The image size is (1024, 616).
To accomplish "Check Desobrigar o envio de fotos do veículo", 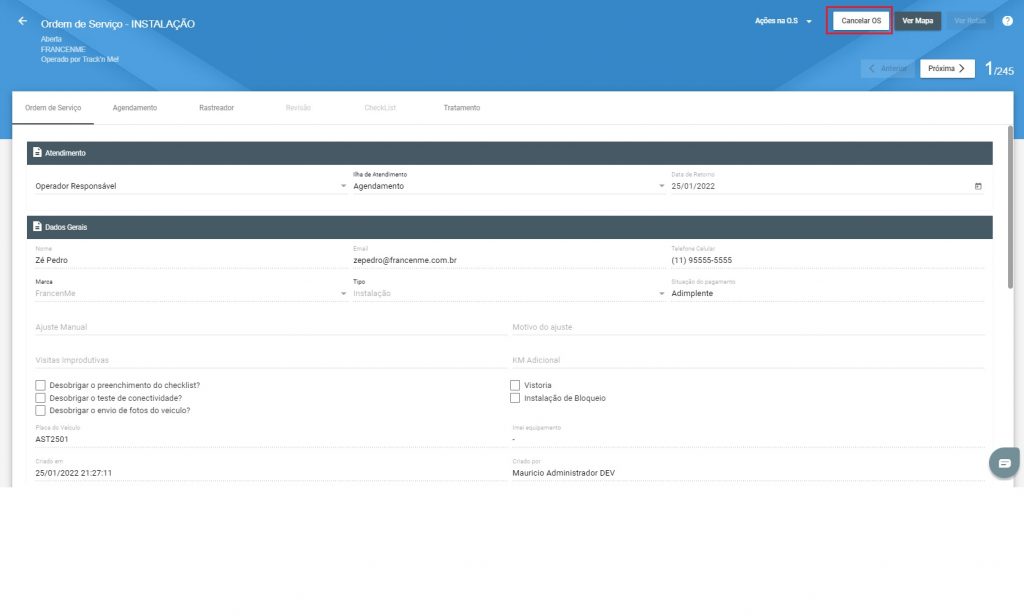I will [40, 411].
